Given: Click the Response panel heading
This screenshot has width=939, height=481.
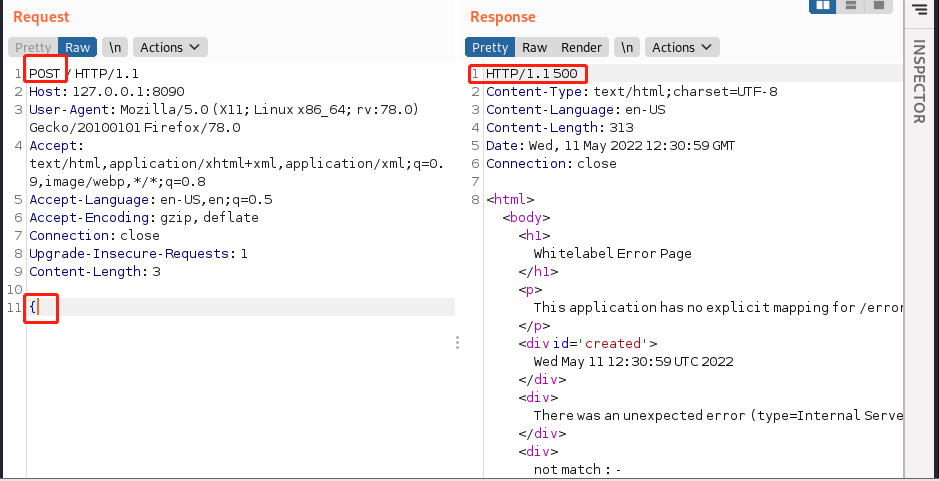Looking at the screenshot, I should point(502,17).
